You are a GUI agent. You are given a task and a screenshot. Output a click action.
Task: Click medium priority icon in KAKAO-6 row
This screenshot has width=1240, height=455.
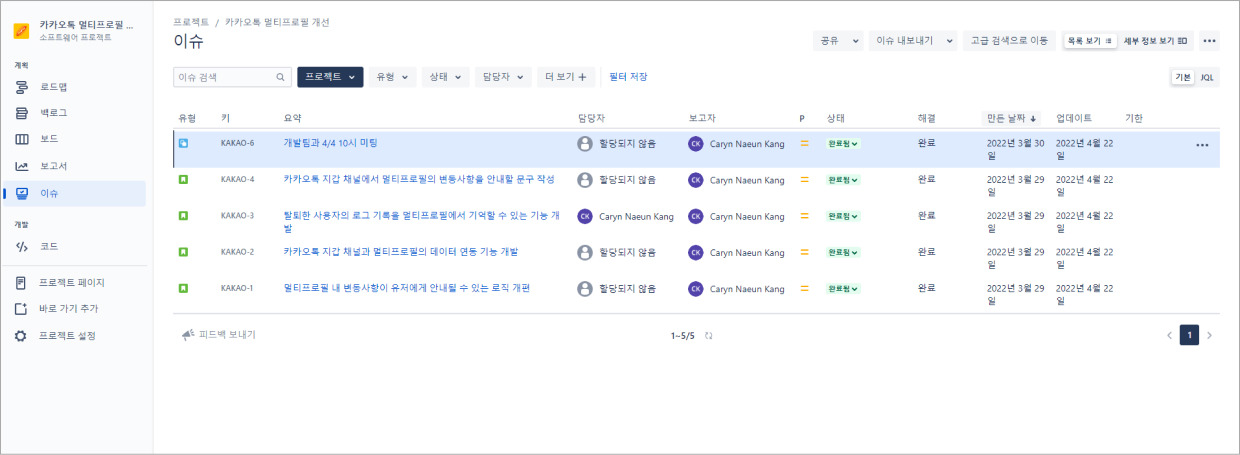804,144
